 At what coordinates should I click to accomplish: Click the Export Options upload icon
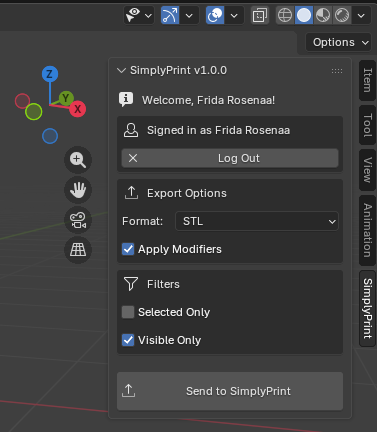131,193
